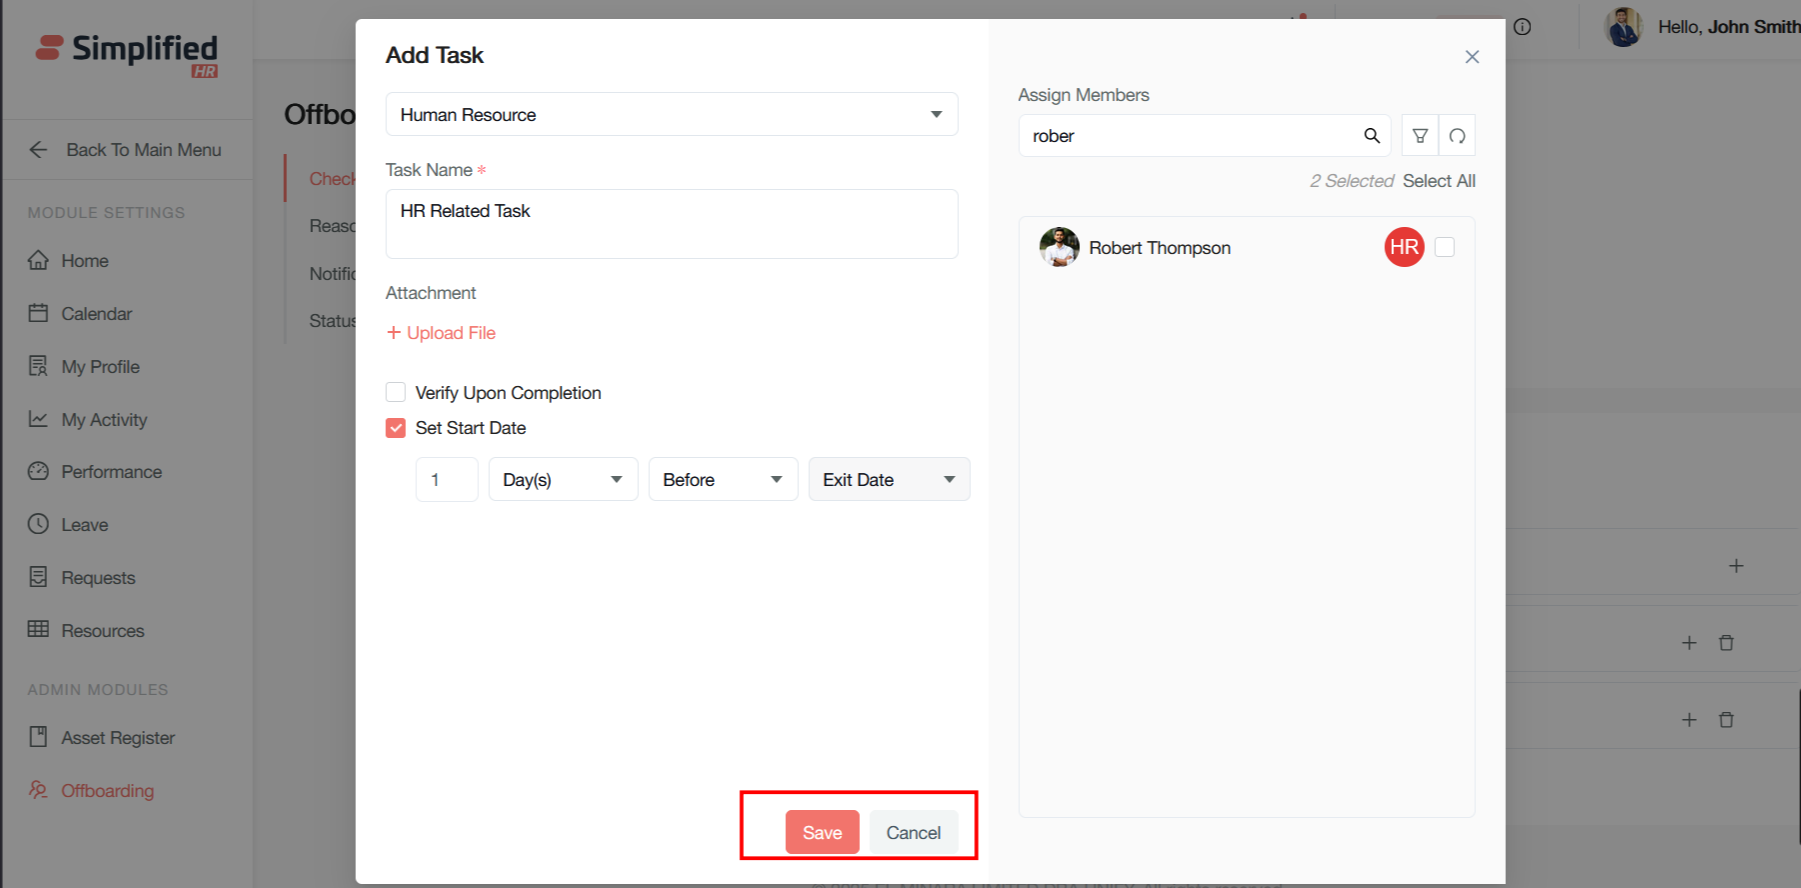Open Calendar from the sidebar

coord(95,314)
